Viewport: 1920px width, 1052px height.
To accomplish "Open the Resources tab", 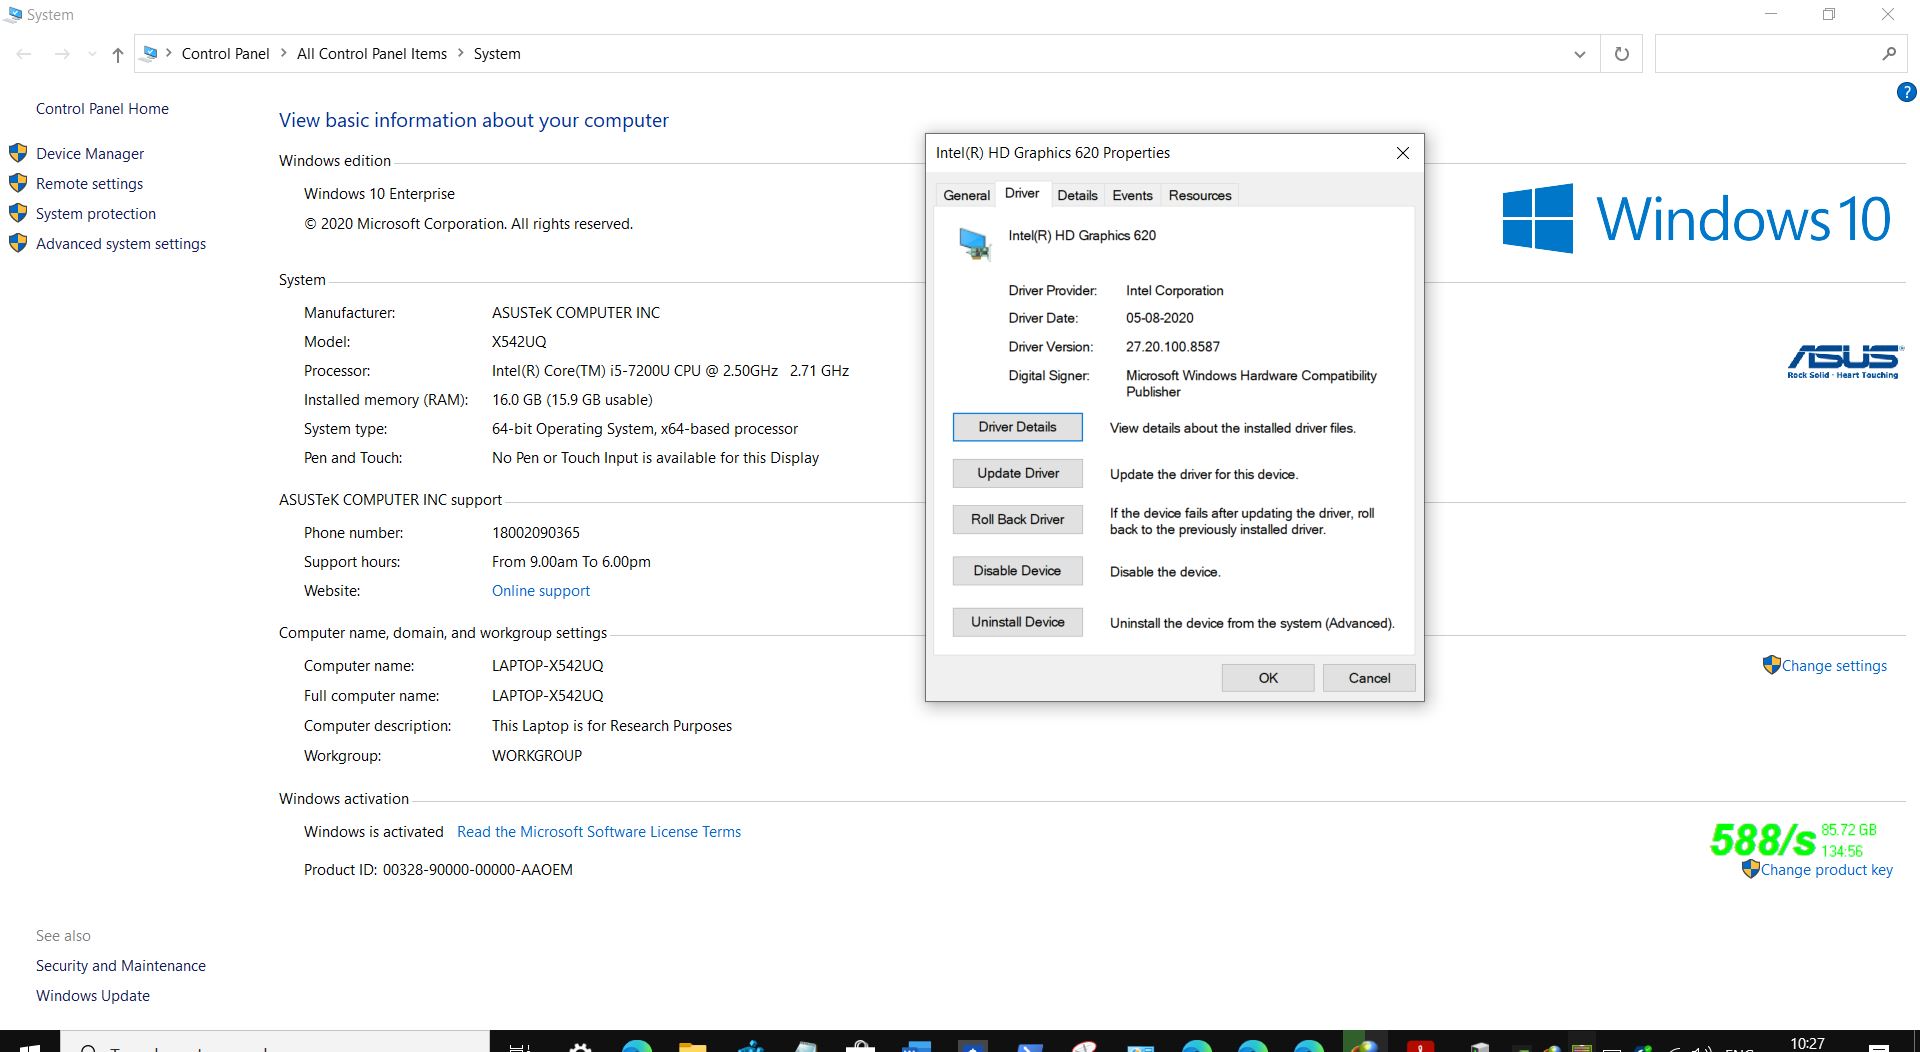I will (x=1200, y=195).
